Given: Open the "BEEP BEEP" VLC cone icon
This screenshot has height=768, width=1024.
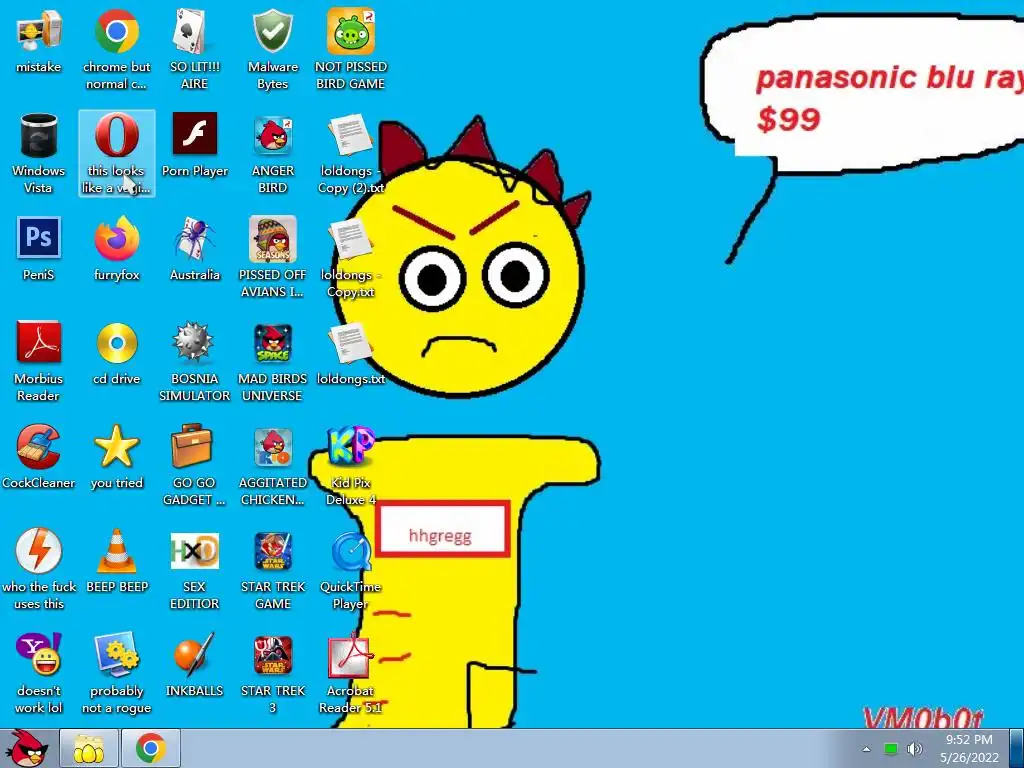Looking at the screenshot, I should (116, 551).
